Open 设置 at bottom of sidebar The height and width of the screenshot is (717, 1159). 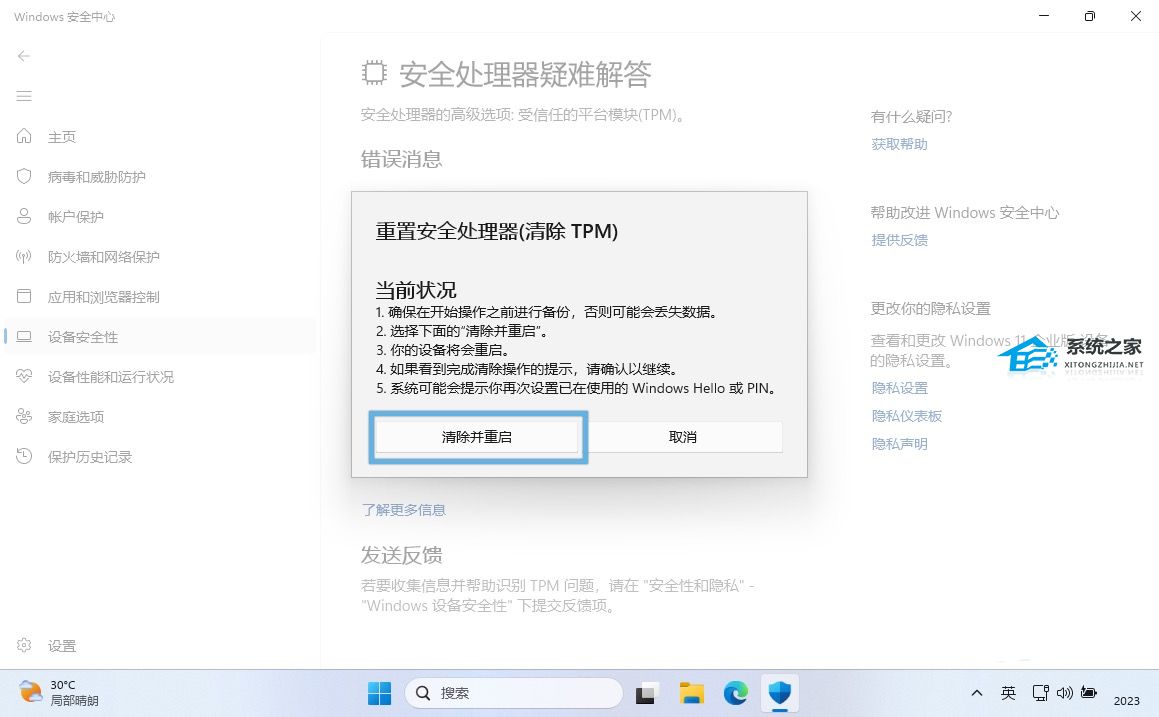(62, 646)
